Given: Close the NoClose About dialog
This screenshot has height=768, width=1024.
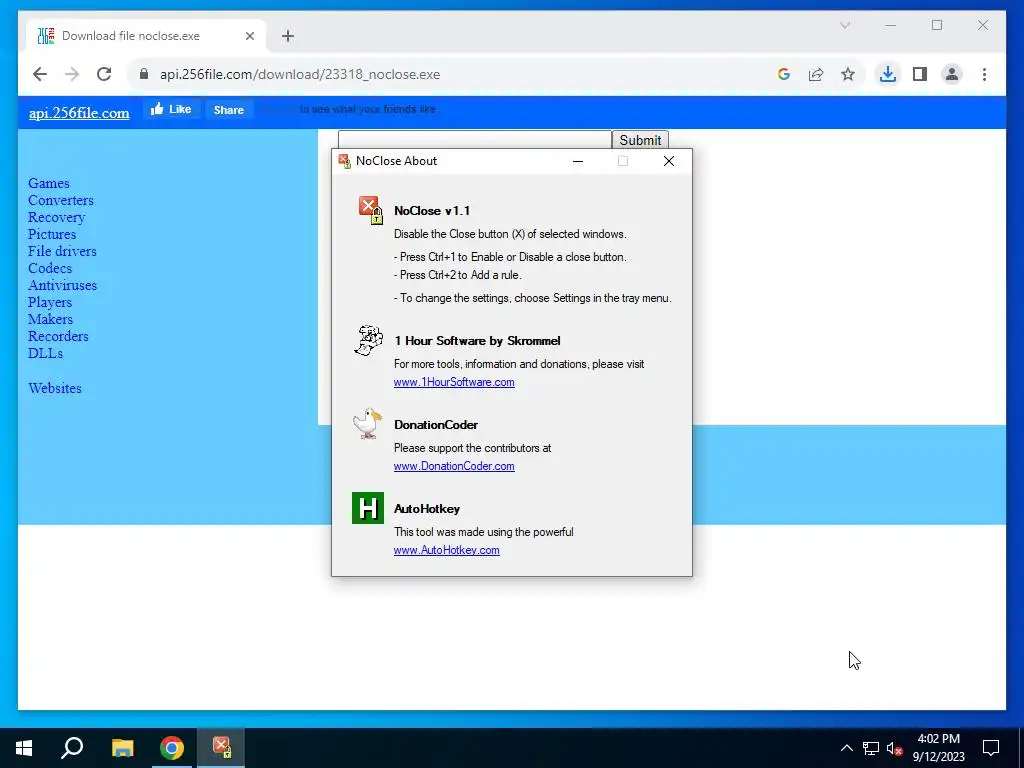Looking at the screenshot, I should (669, 161).
